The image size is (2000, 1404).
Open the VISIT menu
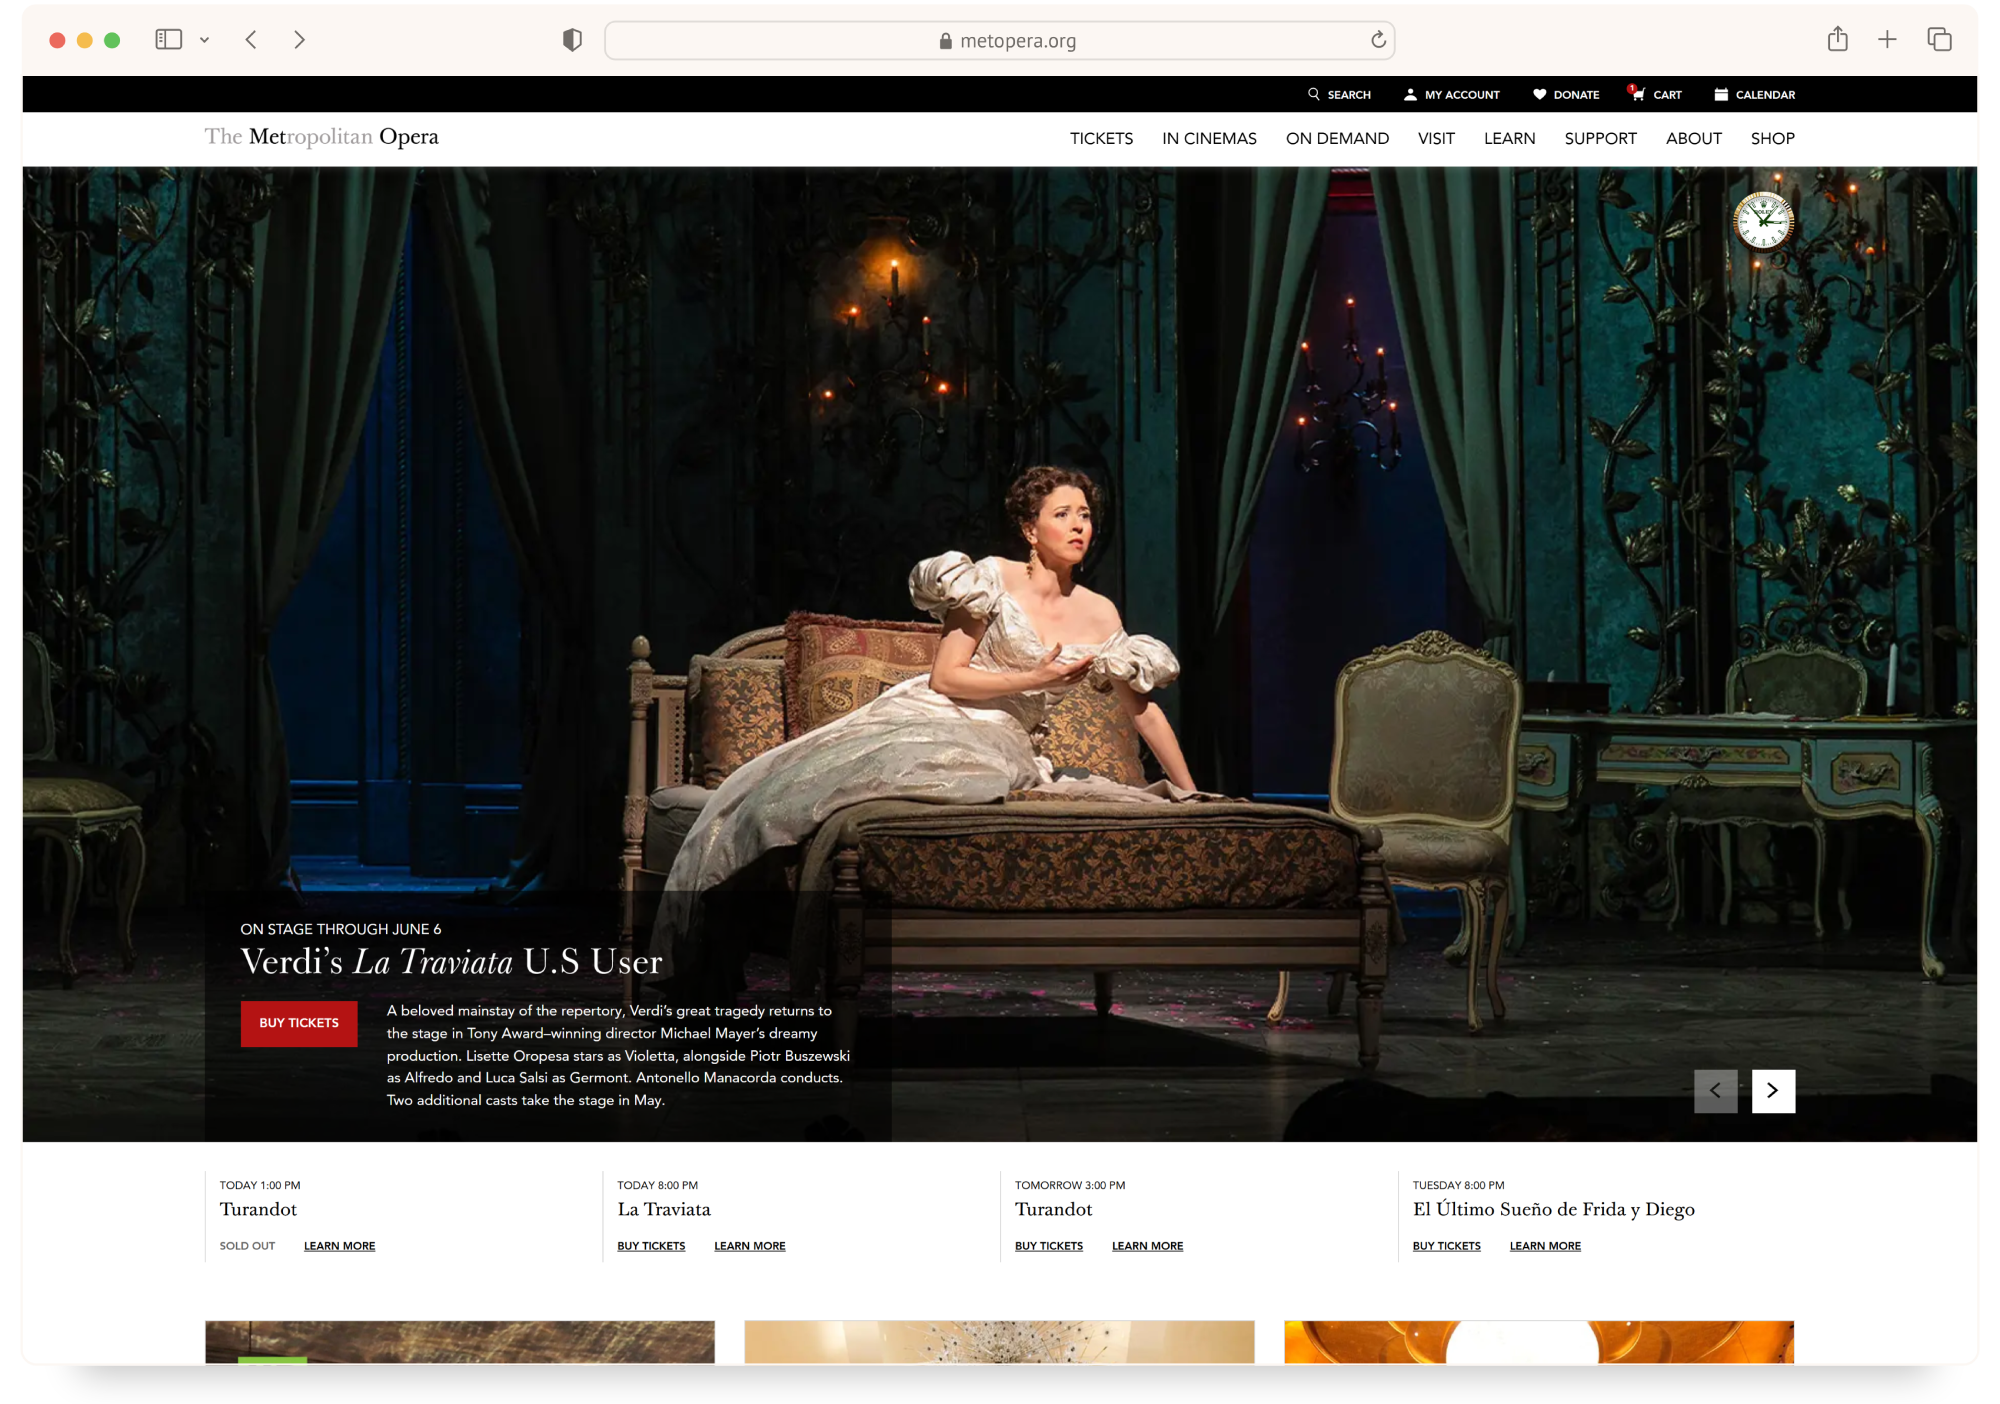(x=1436, y=139)
